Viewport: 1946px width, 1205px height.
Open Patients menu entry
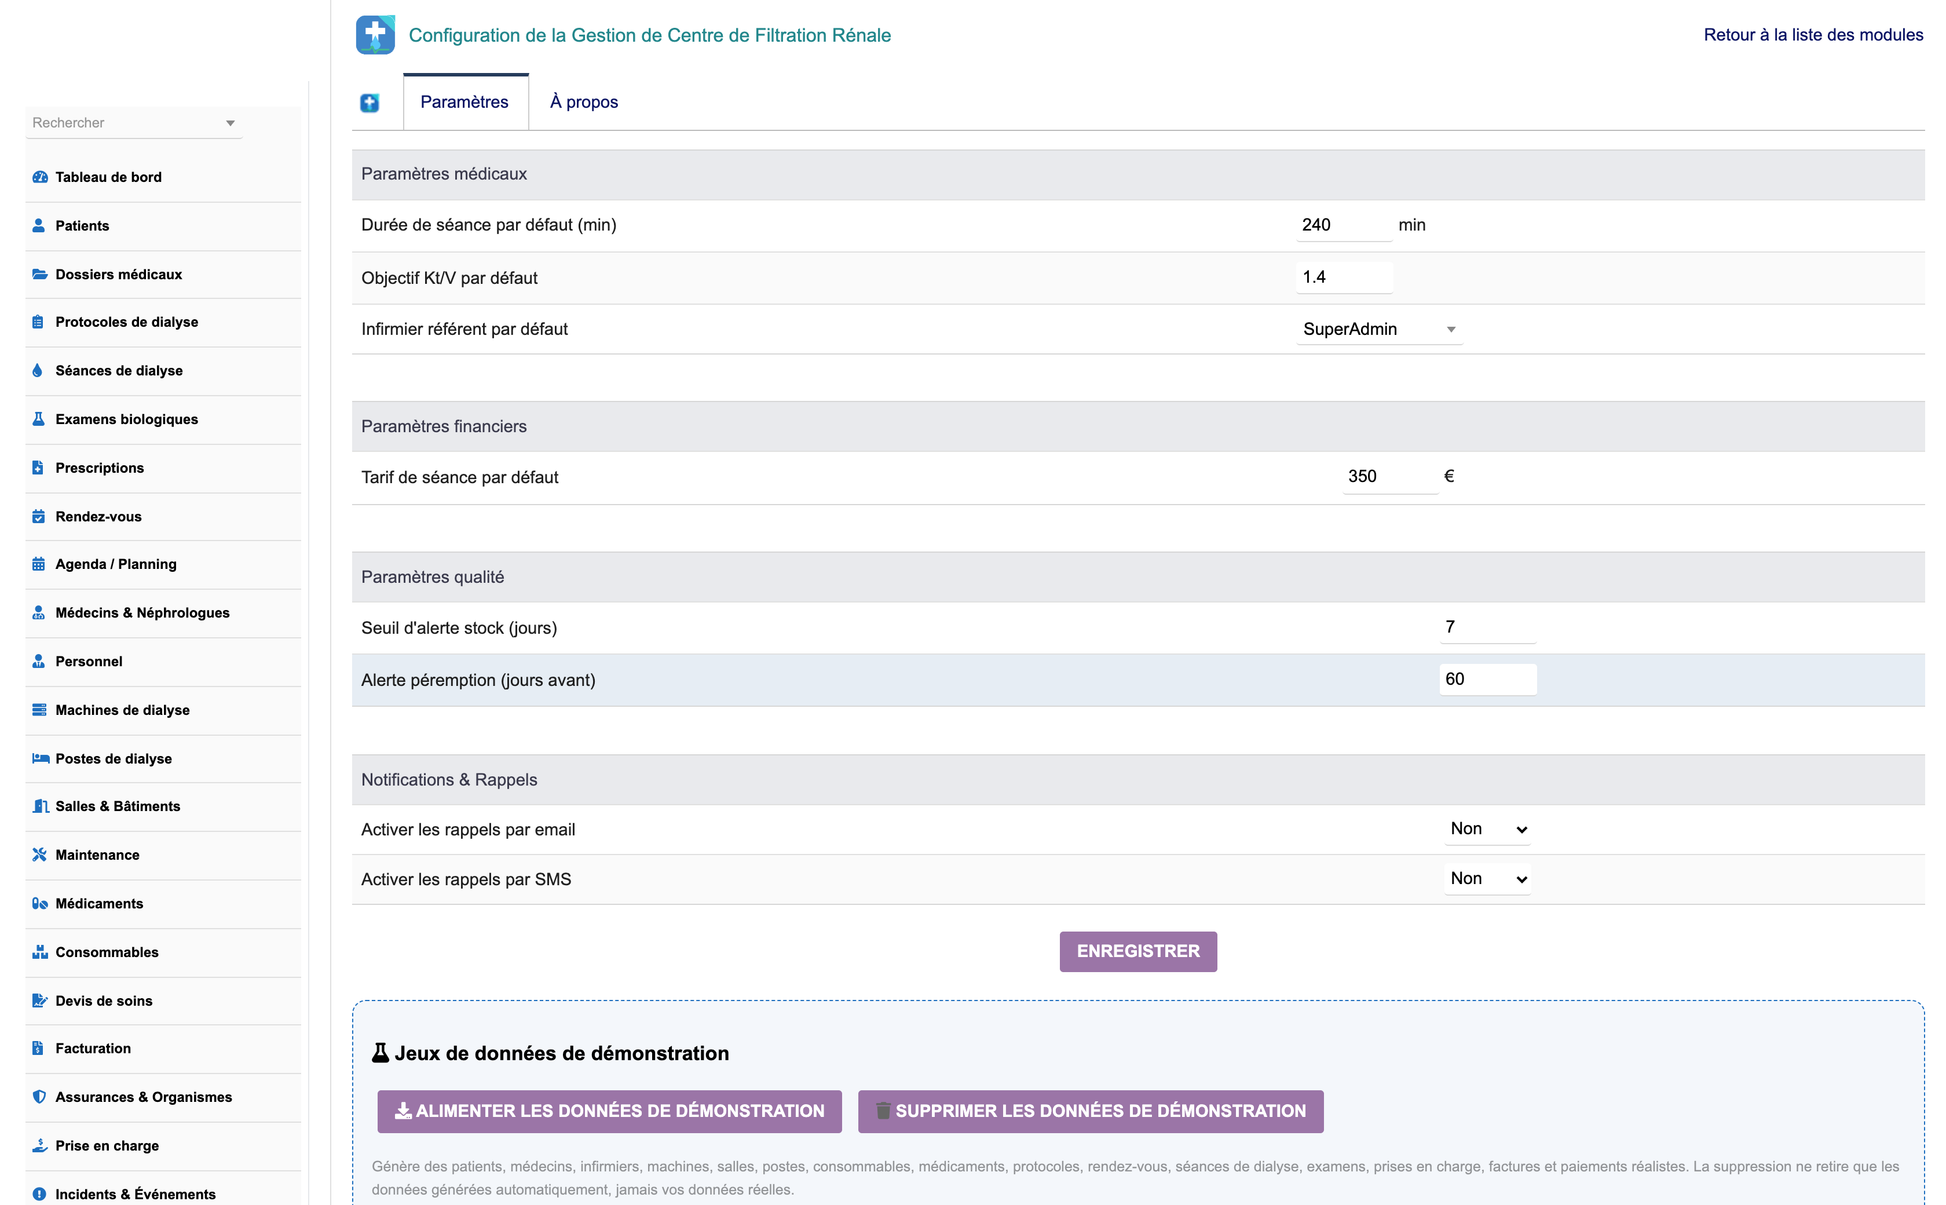tap(82, 226)
